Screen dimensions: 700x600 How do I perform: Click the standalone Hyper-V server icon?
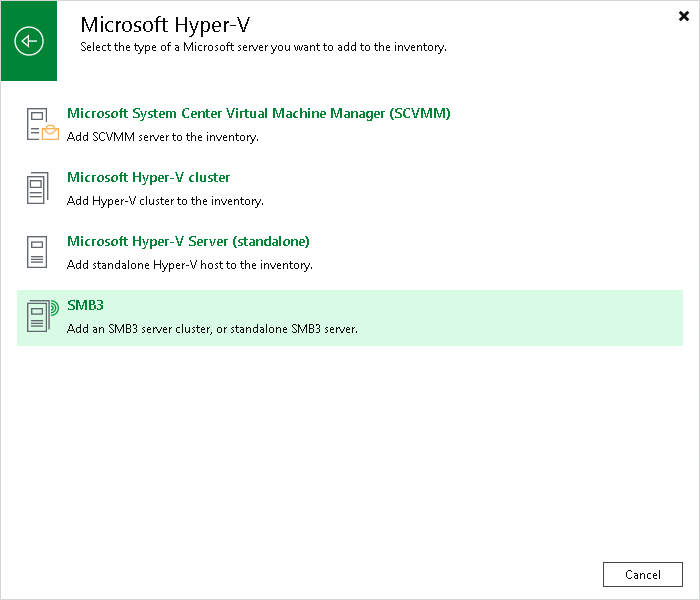tap(37, 252)
